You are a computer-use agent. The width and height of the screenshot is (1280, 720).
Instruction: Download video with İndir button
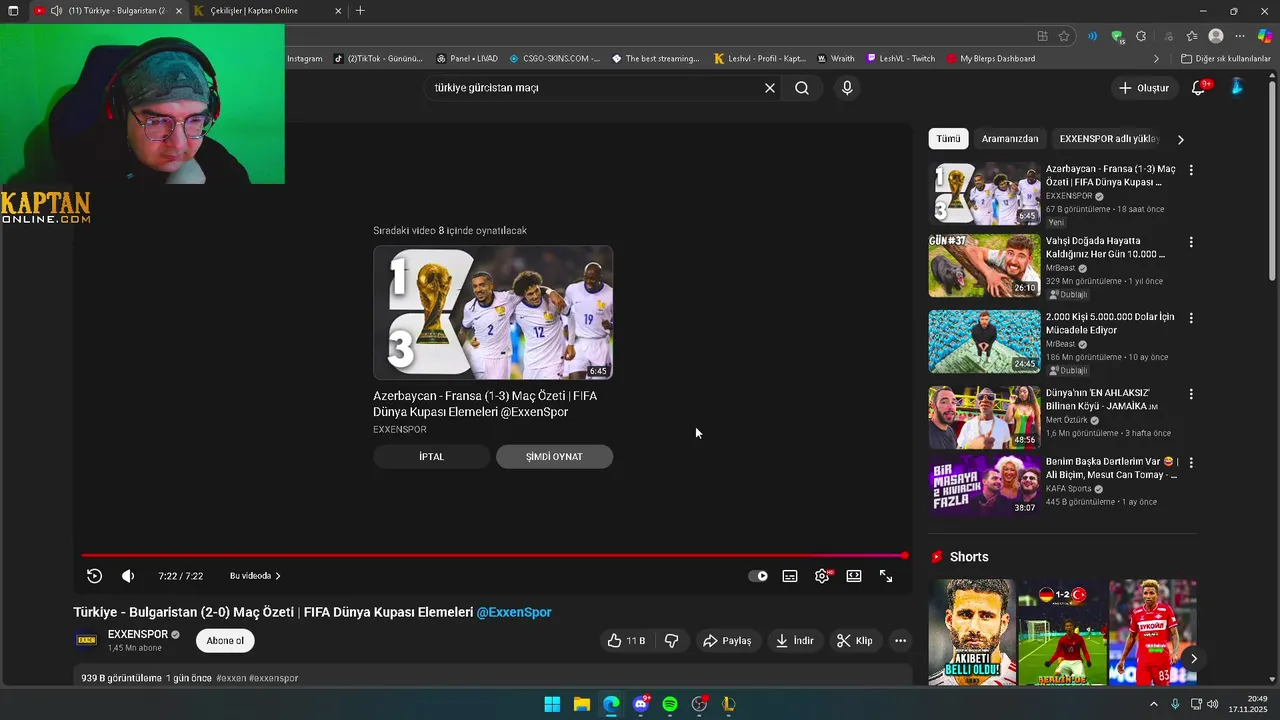pyautogui.click(x=795, y=641)
